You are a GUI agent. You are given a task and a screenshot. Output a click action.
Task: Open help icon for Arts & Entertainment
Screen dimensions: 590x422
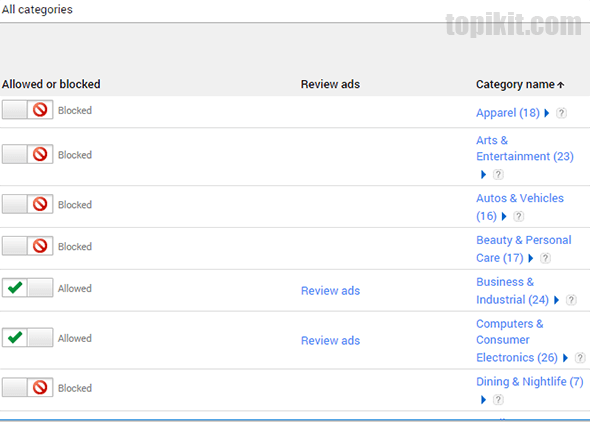(498, 175)
